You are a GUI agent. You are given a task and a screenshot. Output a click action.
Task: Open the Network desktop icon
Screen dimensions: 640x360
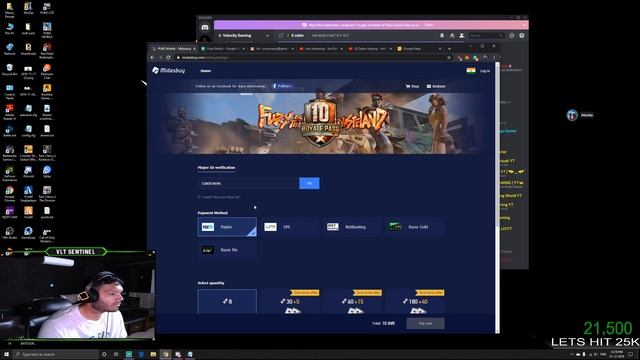pos(9,49)
